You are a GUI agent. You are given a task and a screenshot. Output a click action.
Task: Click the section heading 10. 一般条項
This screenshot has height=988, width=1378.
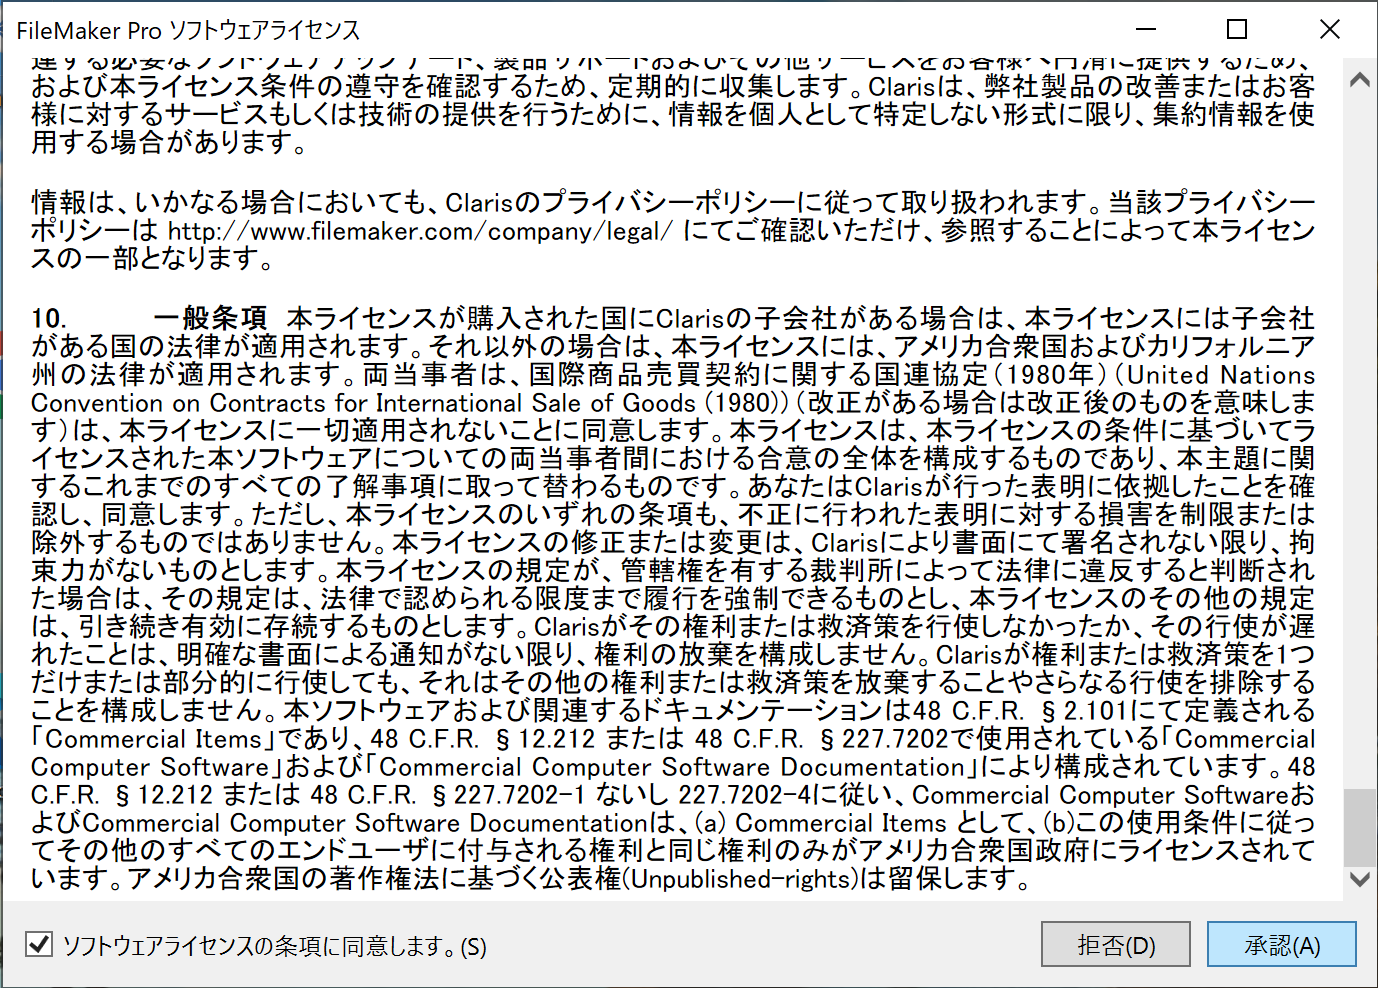click(149, 319)
